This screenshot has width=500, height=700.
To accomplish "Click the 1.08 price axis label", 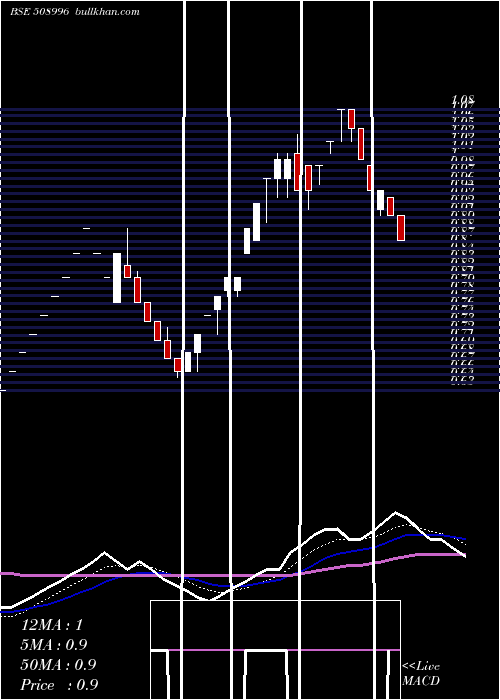I will pos(463,99).
